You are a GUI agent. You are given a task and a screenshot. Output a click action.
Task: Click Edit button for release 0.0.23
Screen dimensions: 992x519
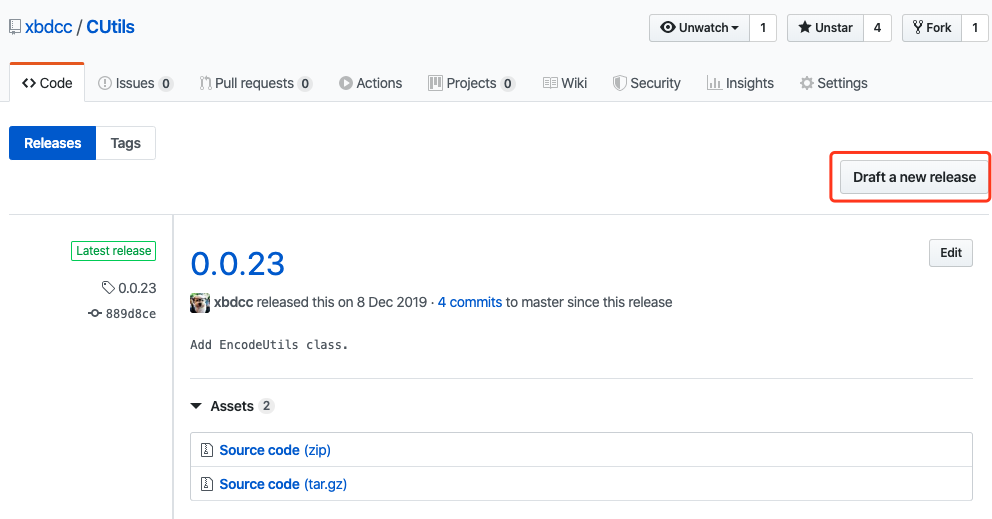click(x=950, y=253)
